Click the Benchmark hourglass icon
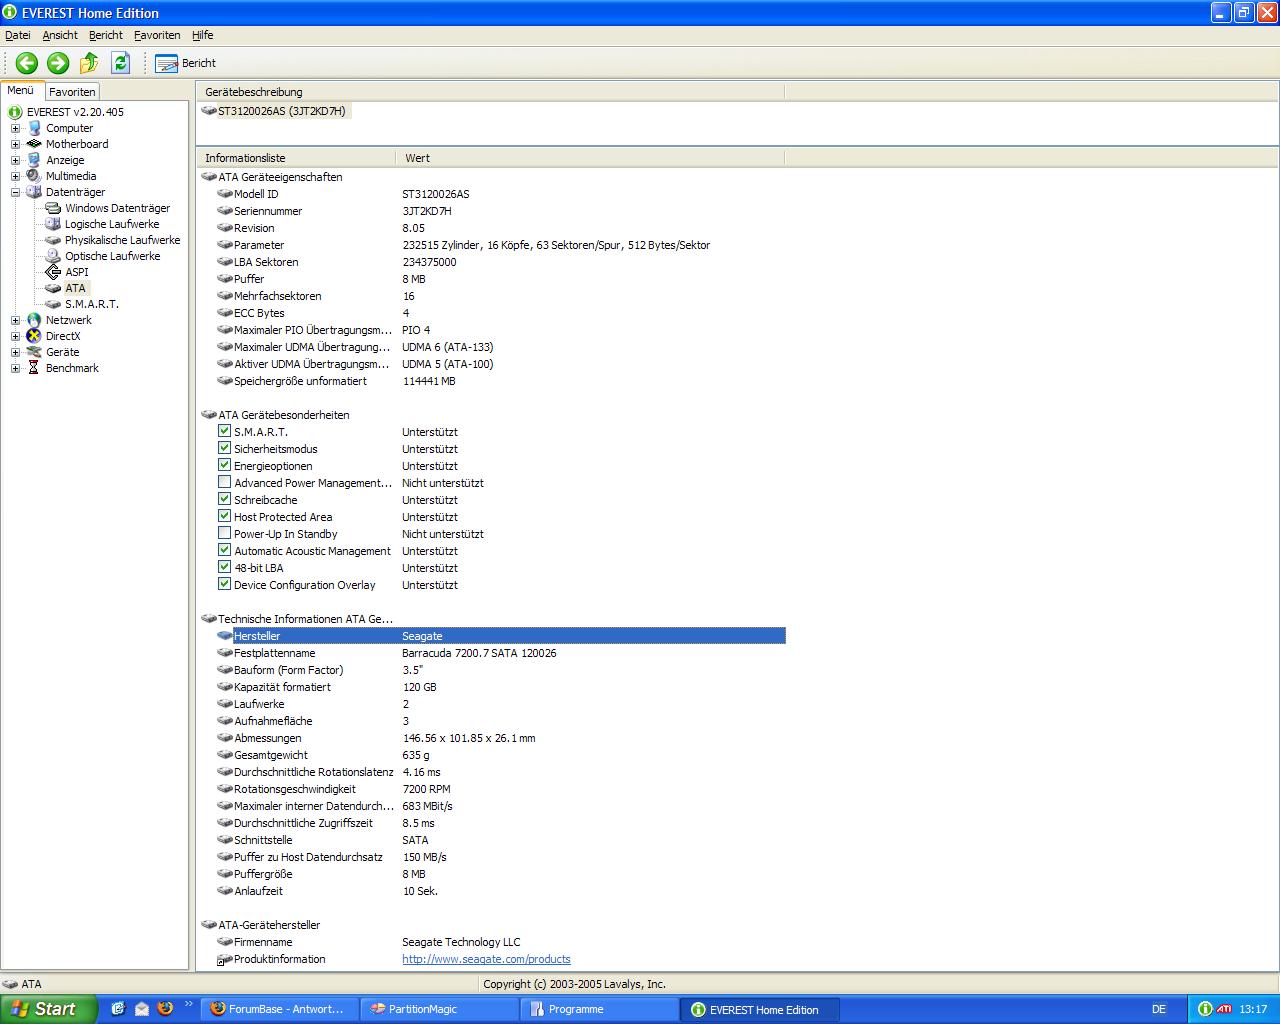This screenshot has height=1024, width=1280. [34, 368]
